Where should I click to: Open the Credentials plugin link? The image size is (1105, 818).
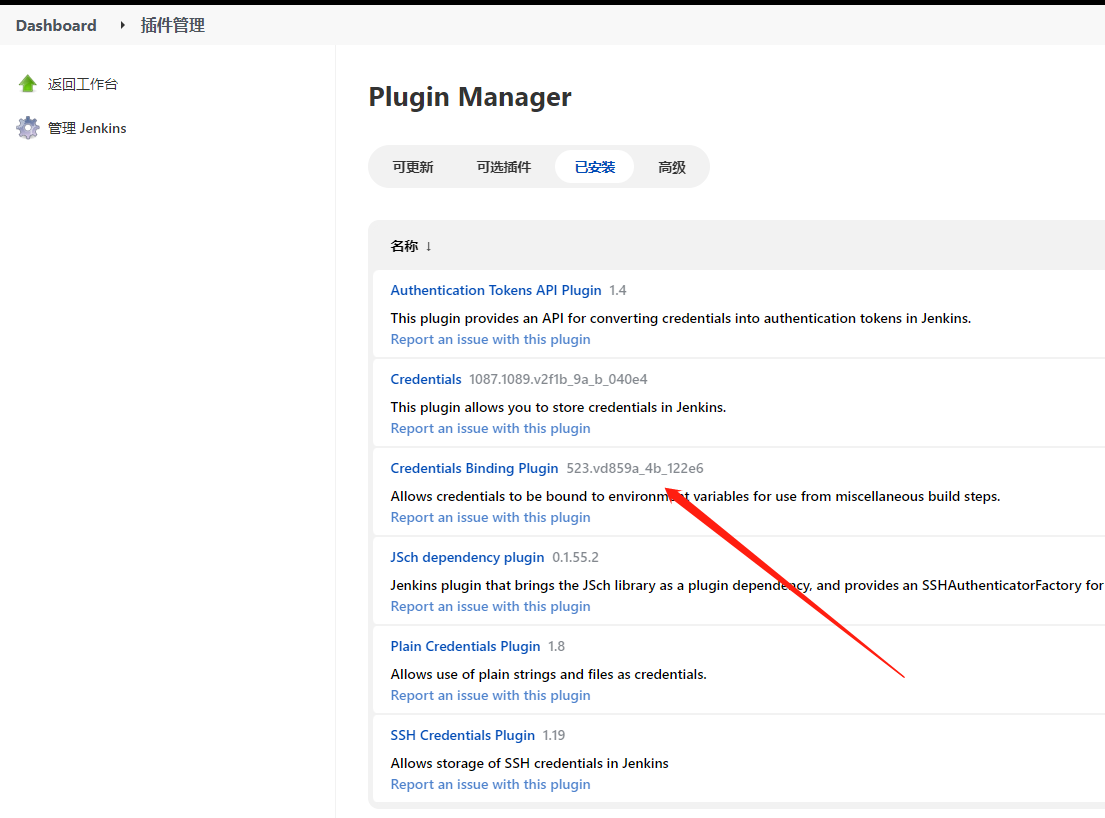tap(426, 379)
